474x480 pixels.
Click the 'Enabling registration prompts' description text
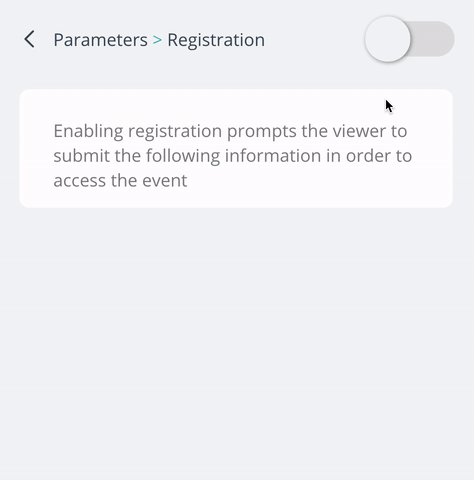[233, 156]
